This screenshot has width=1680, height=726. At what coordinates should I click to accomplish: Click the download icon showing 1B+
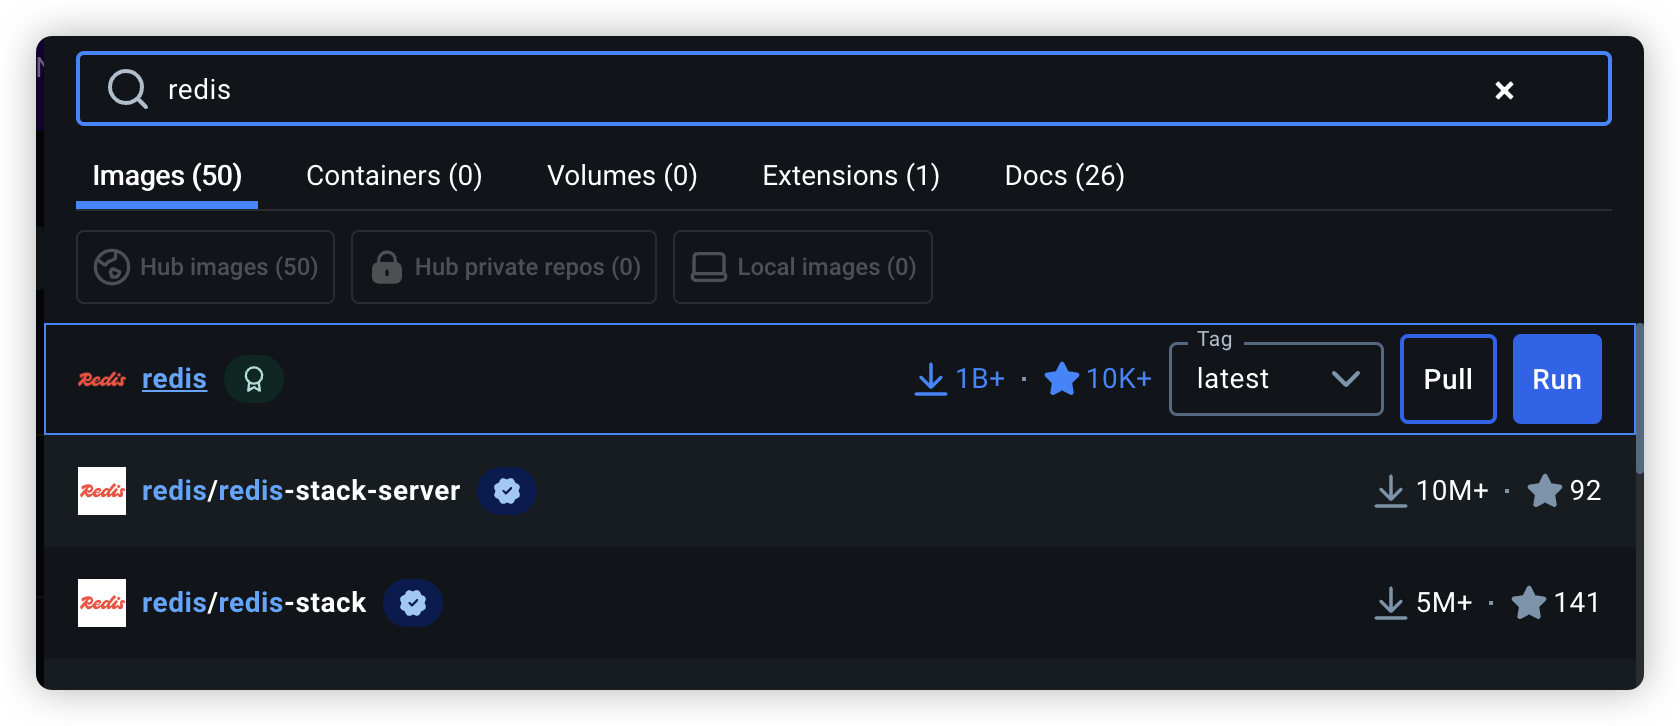tap(930, 379)
